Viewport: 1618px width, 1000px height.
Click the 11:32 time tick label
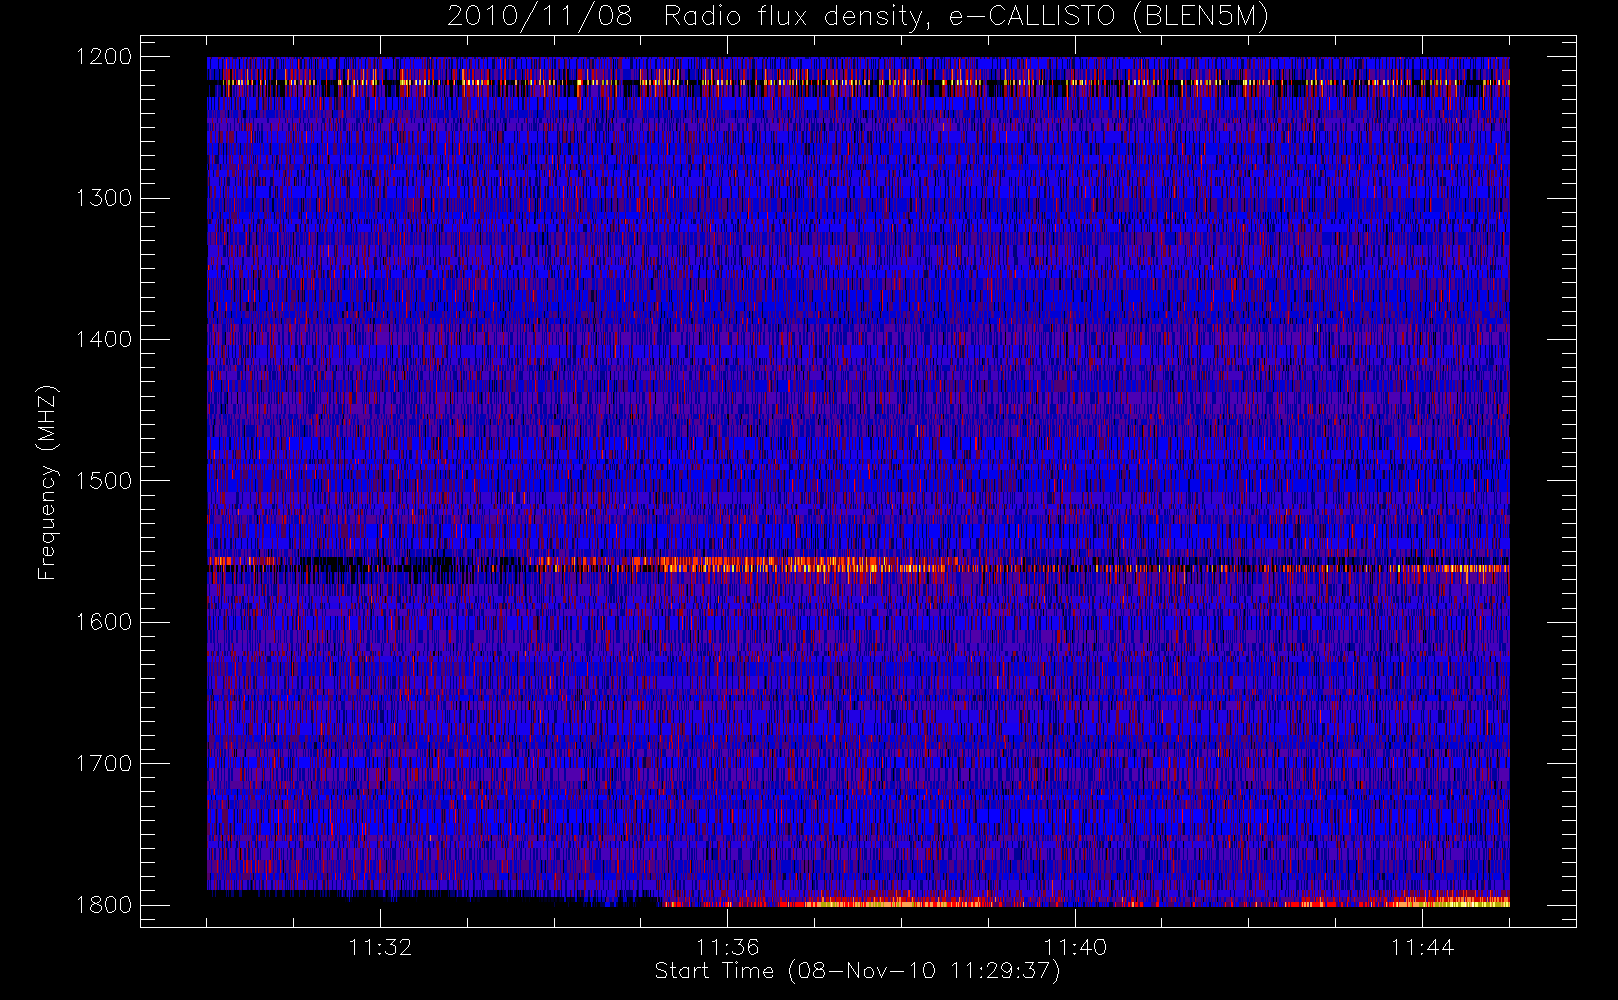tap(380, 947)
